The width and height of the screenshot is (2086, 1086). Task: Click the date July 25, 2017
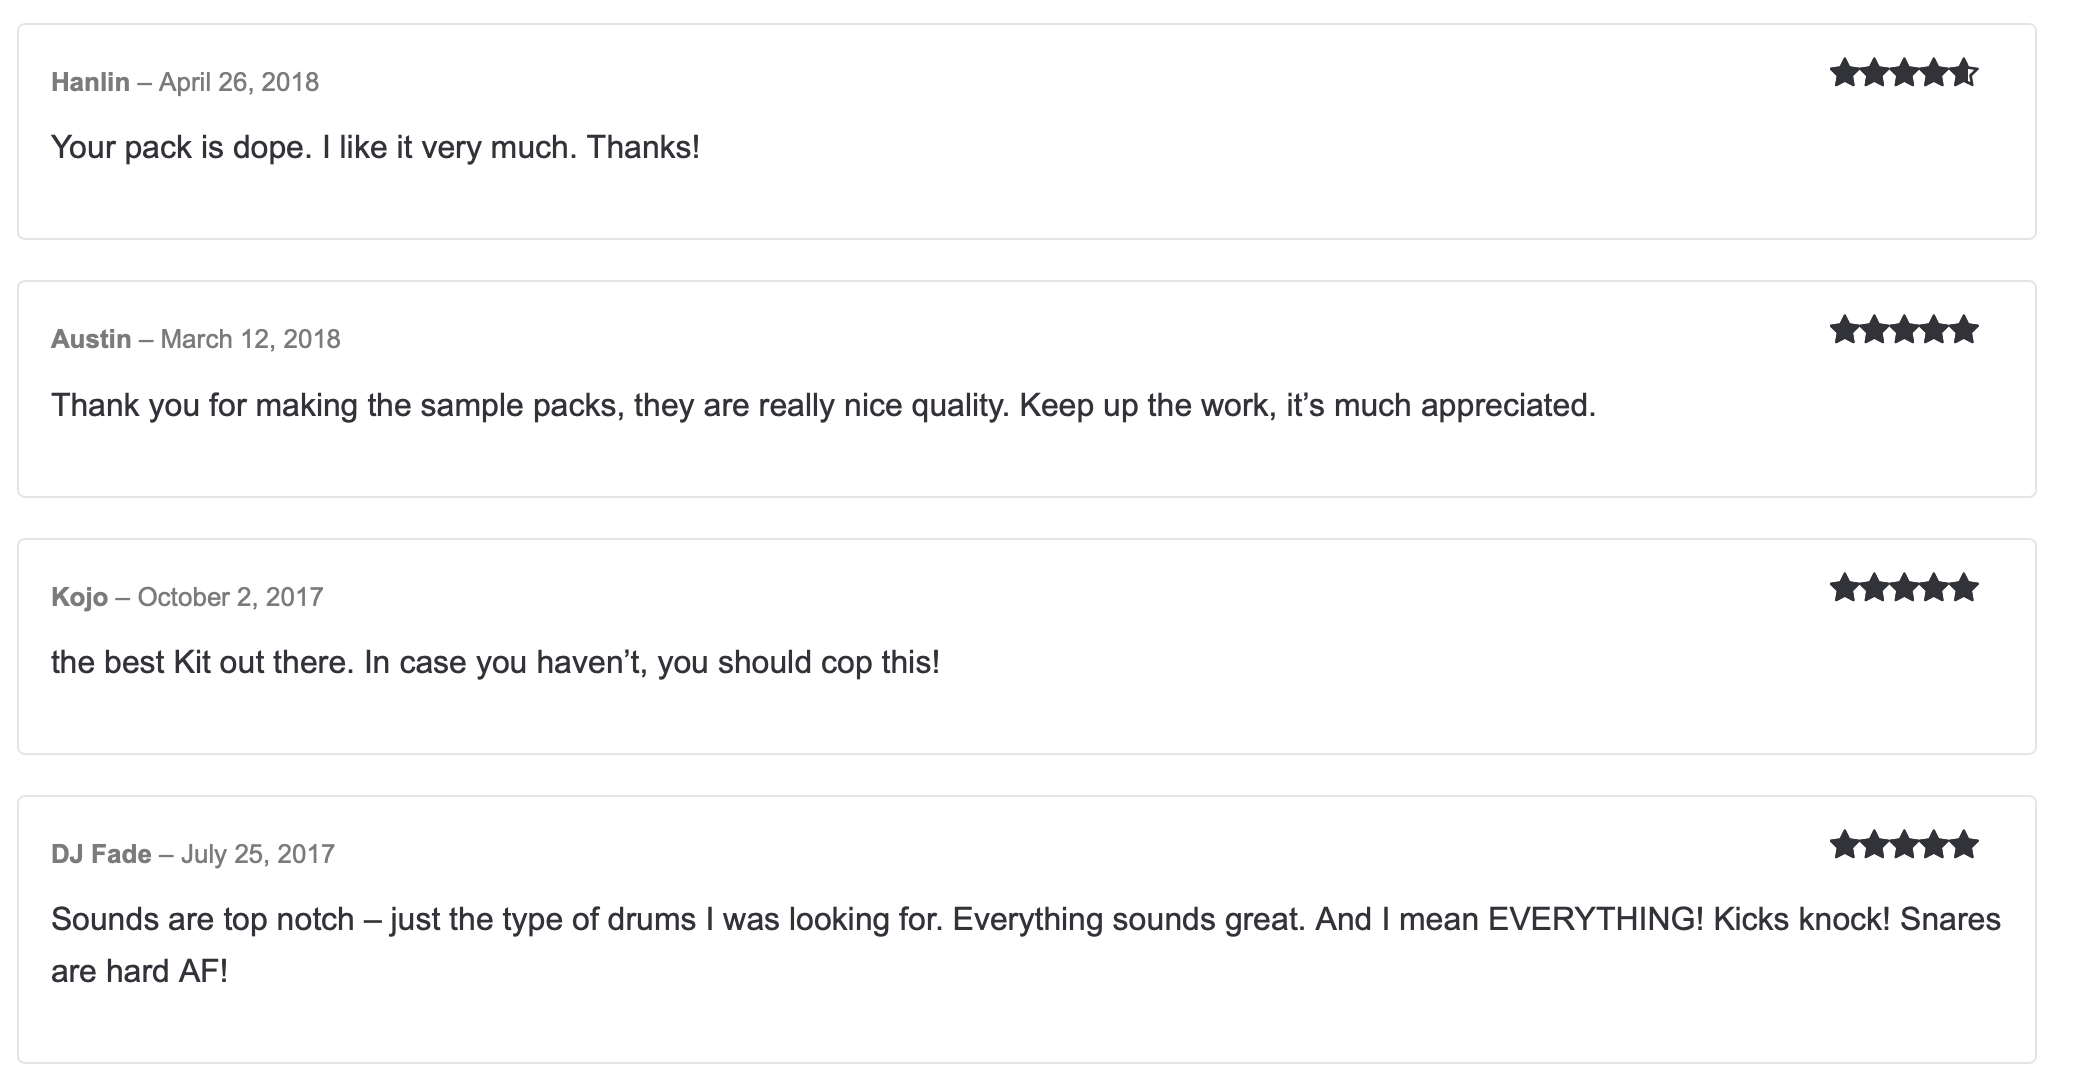(258, 854)
